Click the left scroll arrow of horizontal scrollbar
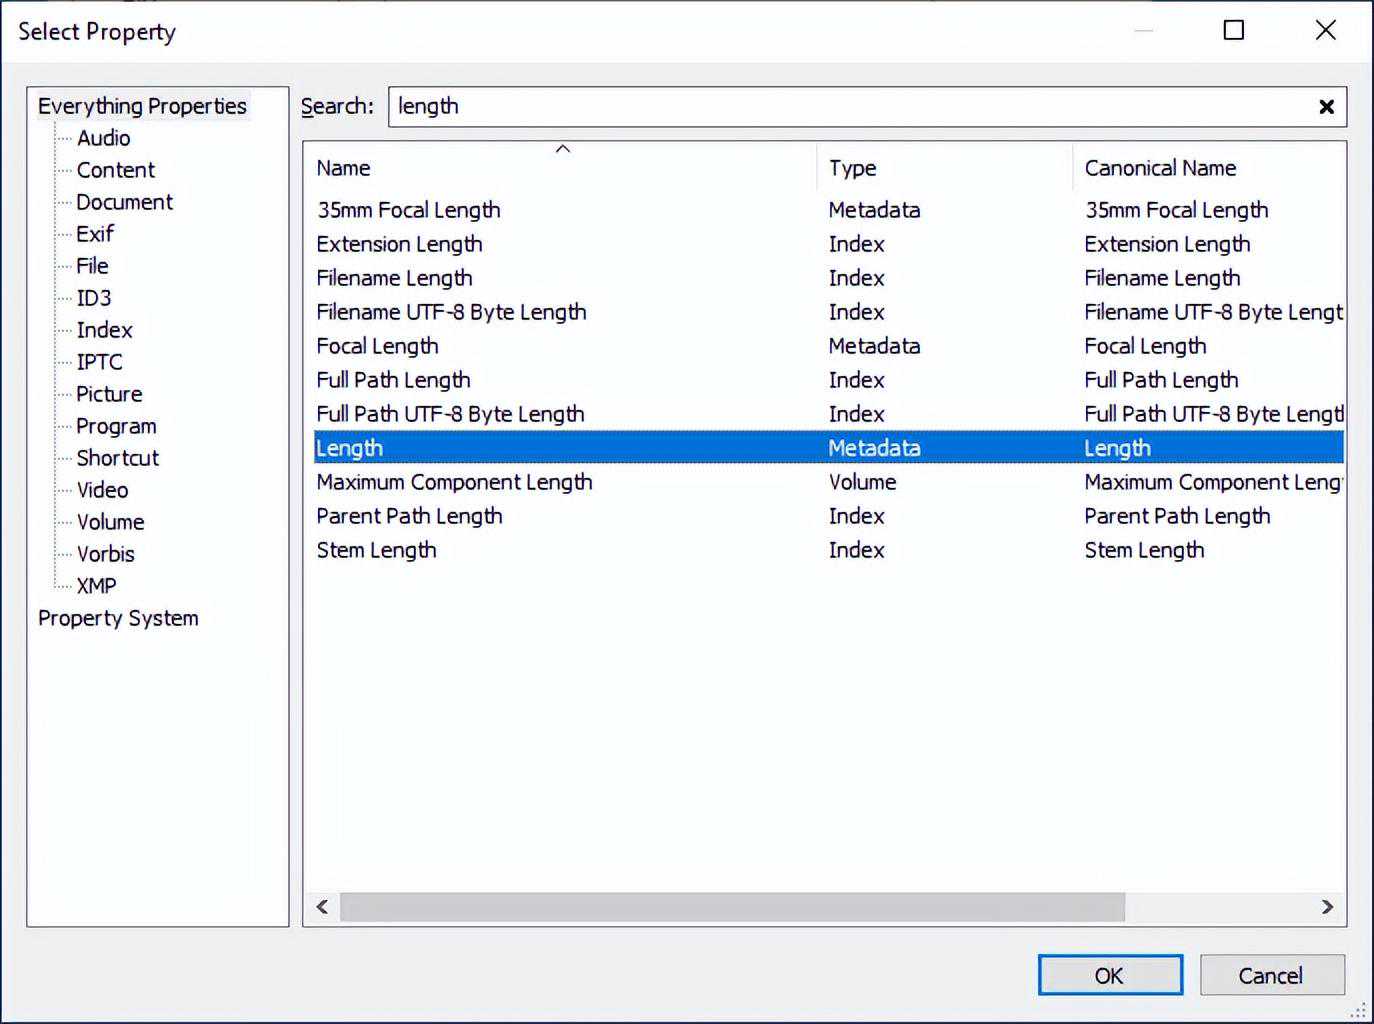This screenshot has height=1024, width=1374. click(322, 907)
